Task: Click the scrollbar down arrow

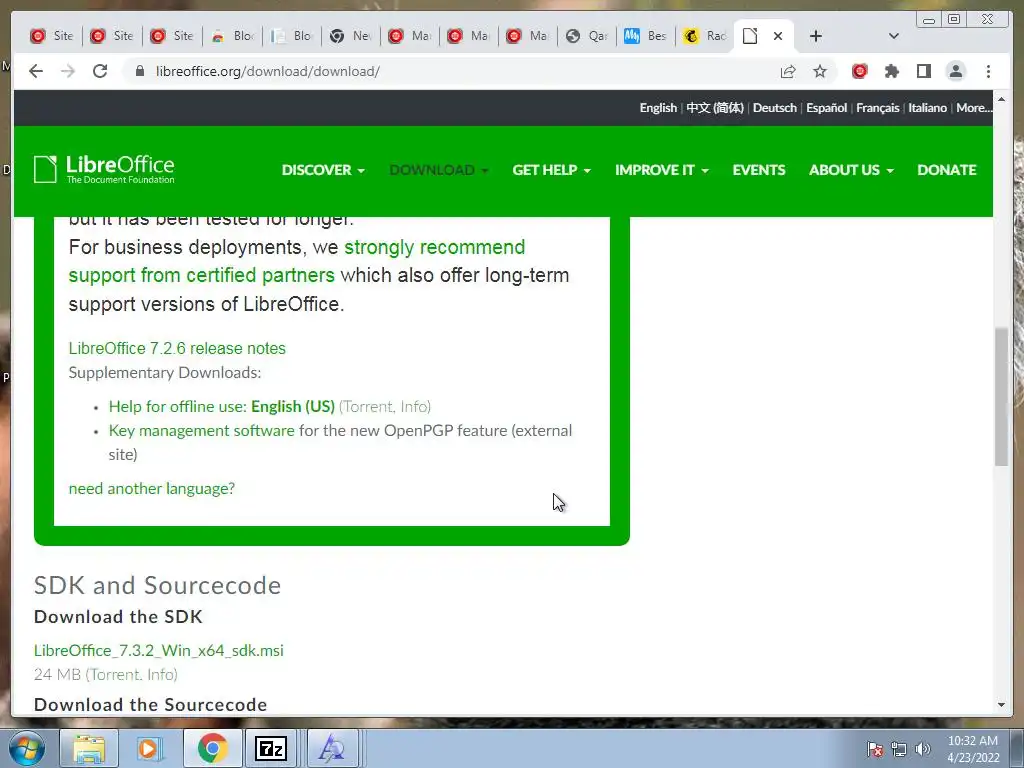Action: [x=1002, y=705]
